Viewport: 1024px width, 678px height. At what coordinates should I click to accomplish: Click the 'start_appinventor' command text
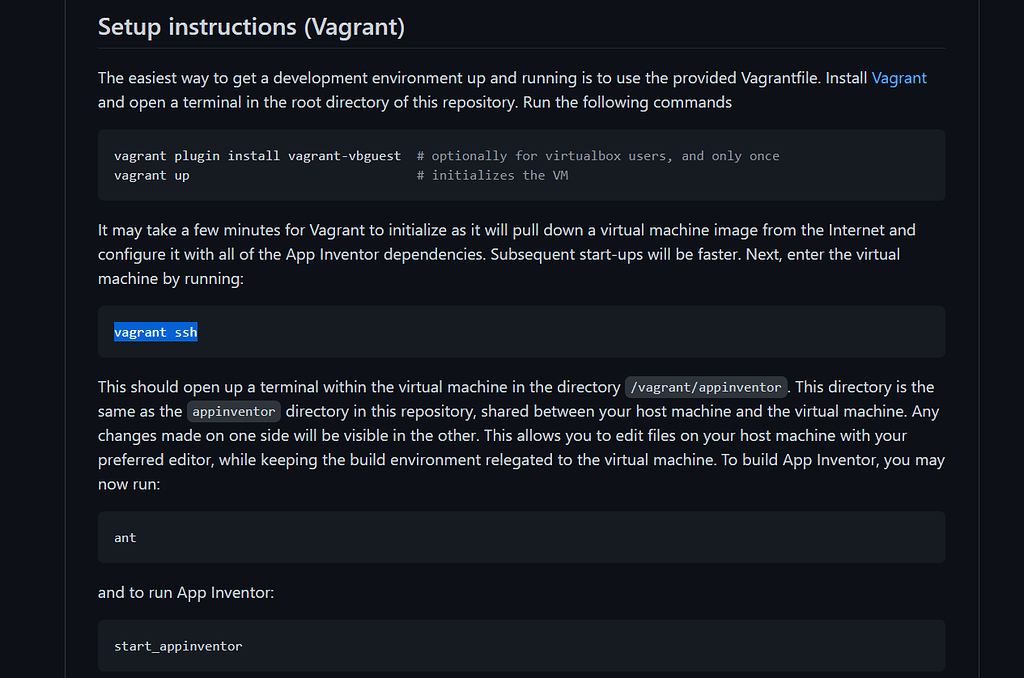178,646
